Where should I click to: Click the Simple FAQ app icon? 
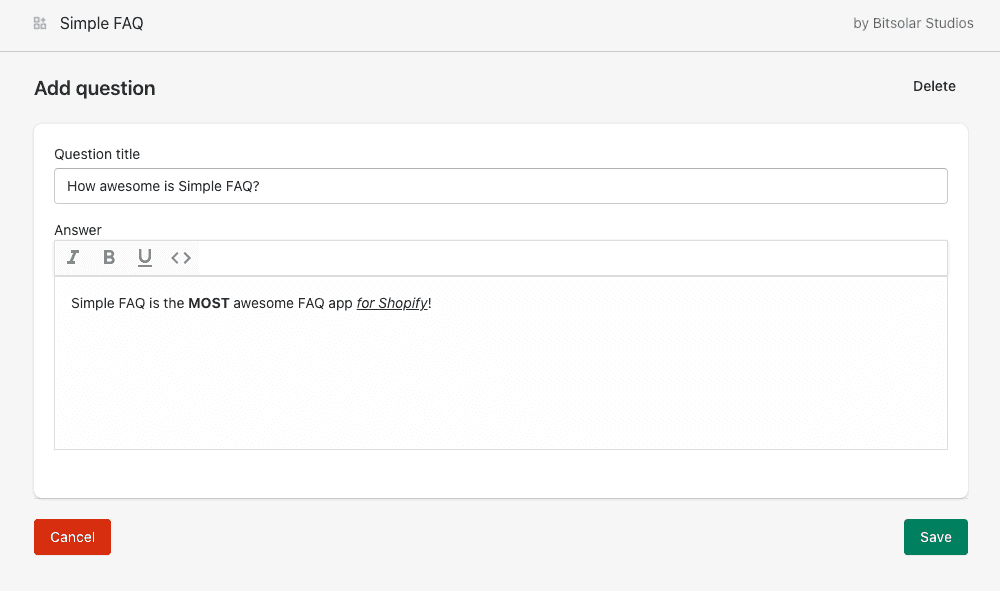[40, 23]
